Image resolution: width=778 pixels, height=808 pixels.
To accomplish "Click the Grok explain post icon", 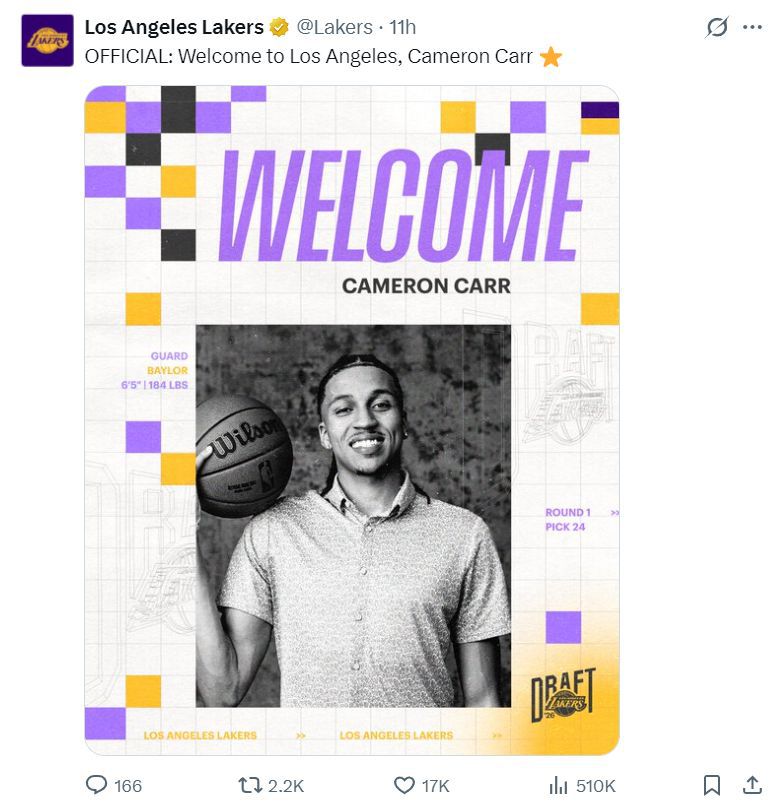I will (717, 27).
